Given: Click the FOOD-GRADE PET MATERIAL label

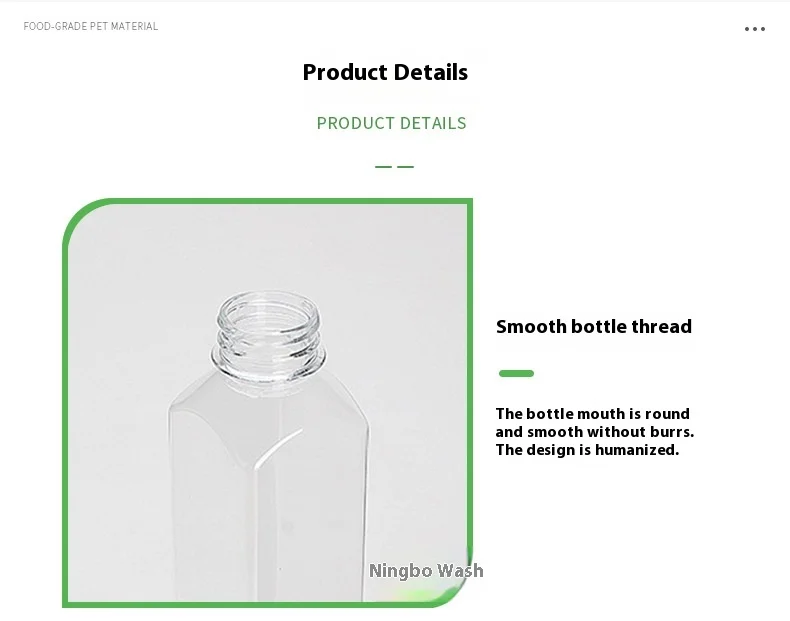Looking at the screenshot, I should (x=91, y=26).
